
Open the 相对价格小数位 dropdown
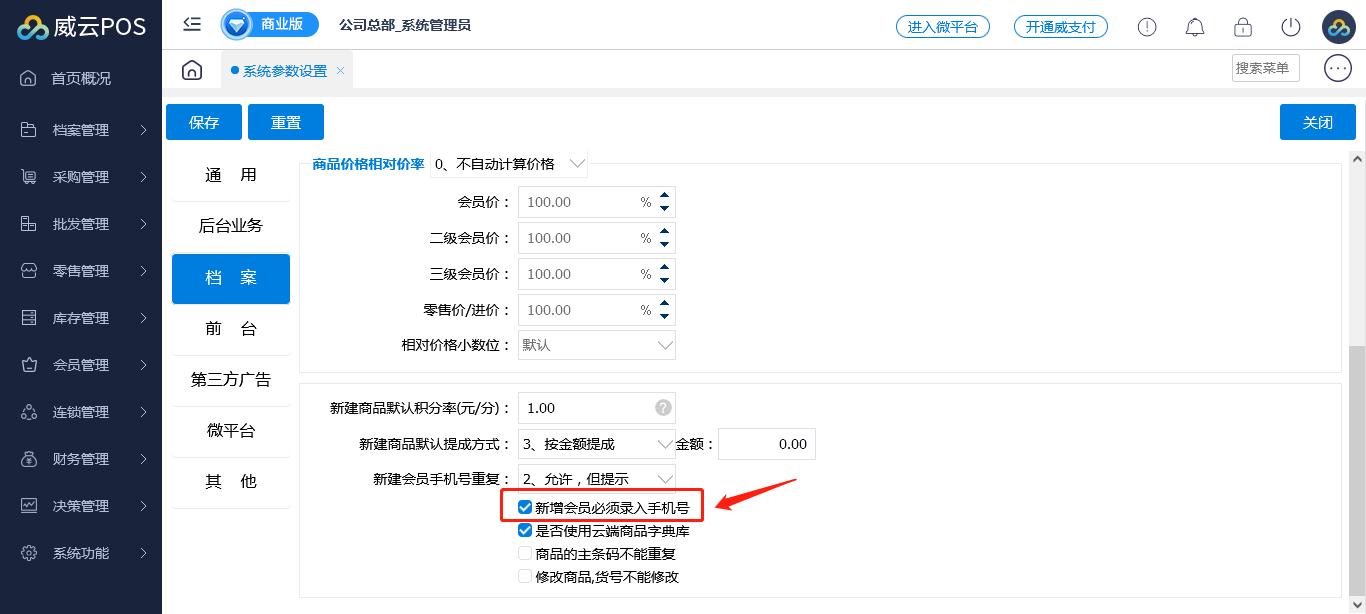click(x=596, y=345)
